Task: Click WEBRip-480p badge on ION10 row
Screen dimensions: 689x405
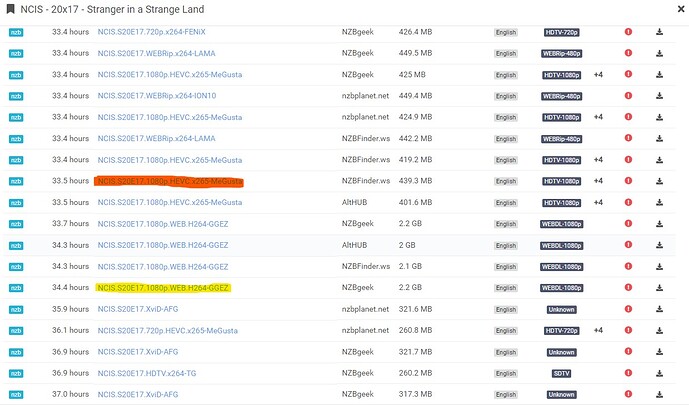Action: click(x=562, y=96)
